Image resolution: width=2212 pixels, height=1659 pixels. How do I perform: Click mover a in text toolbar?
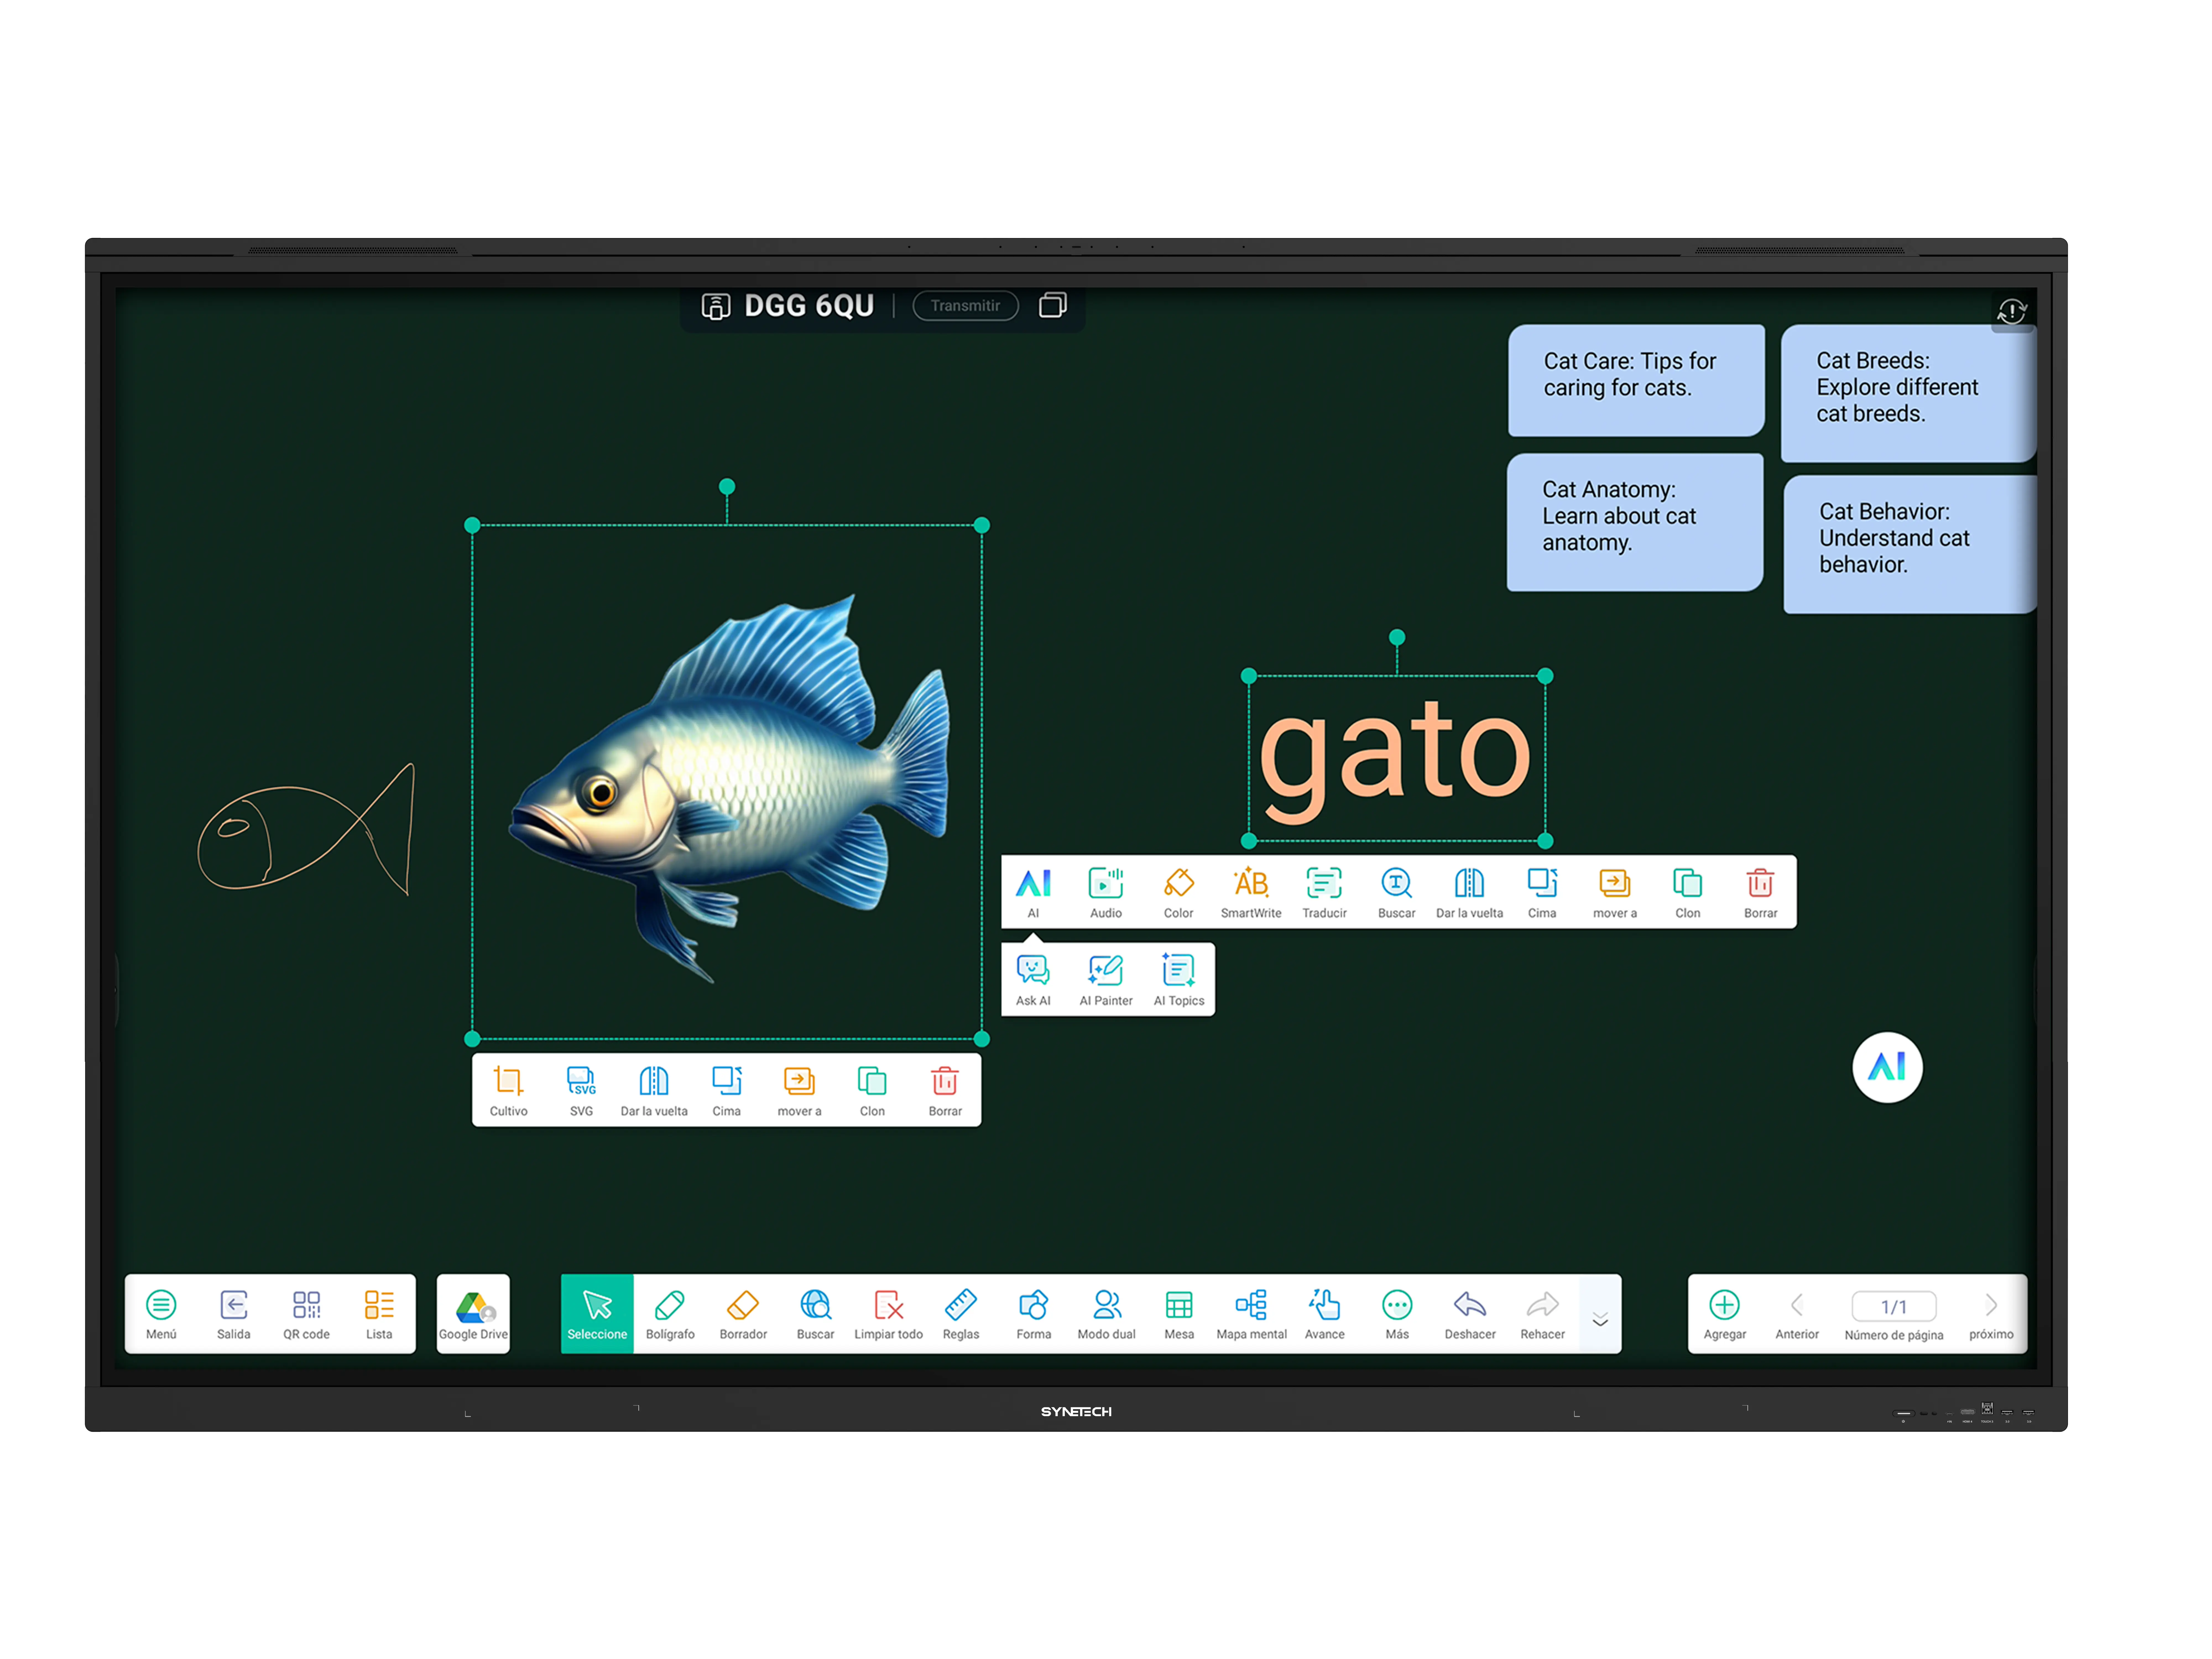click(1615, 892)
